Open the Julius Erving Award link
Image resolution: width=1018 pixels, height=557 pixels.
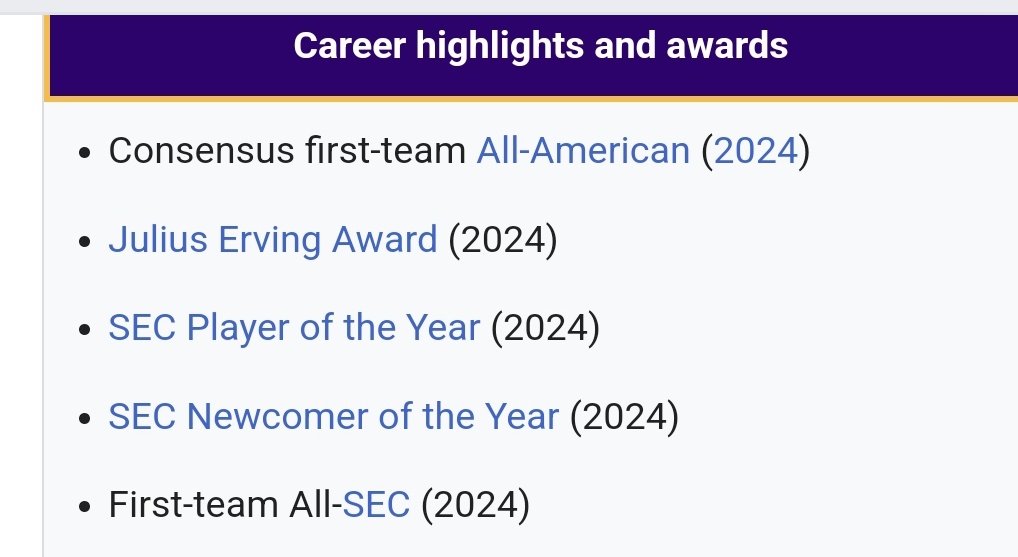(273, 240)
